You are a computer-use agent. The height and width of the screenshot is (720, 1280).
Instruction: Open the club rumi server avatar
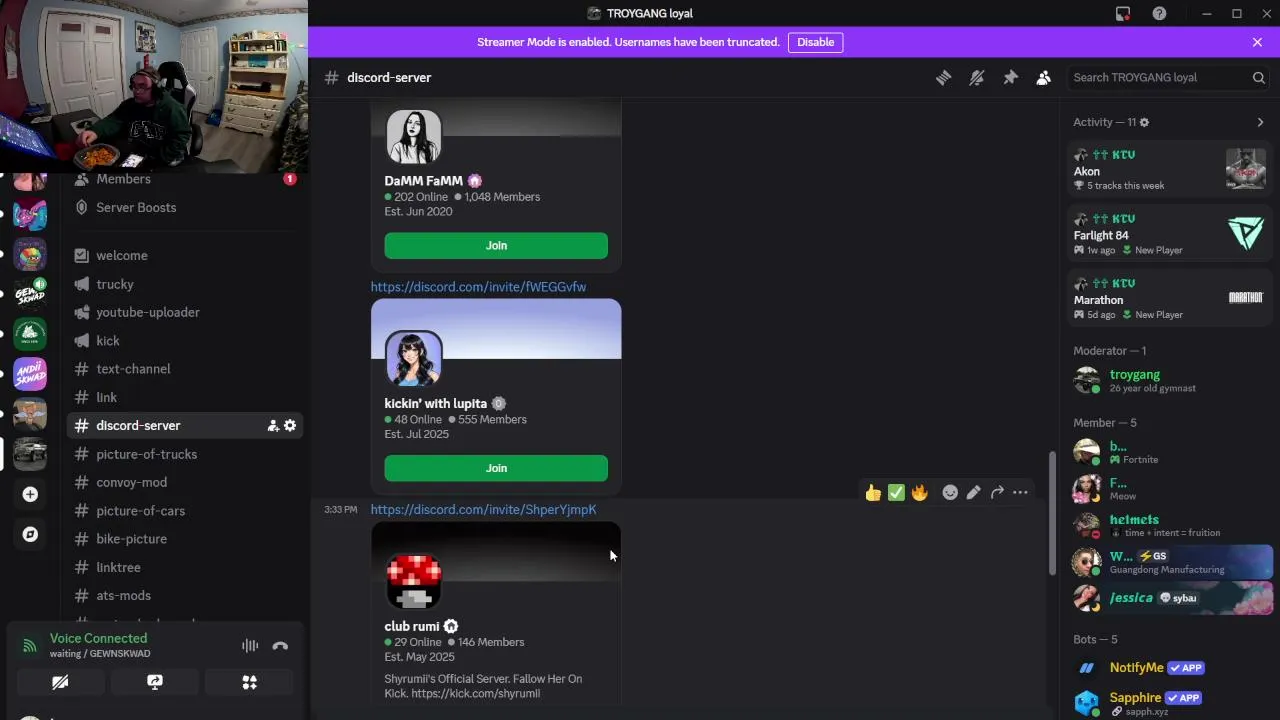point(414,581)
